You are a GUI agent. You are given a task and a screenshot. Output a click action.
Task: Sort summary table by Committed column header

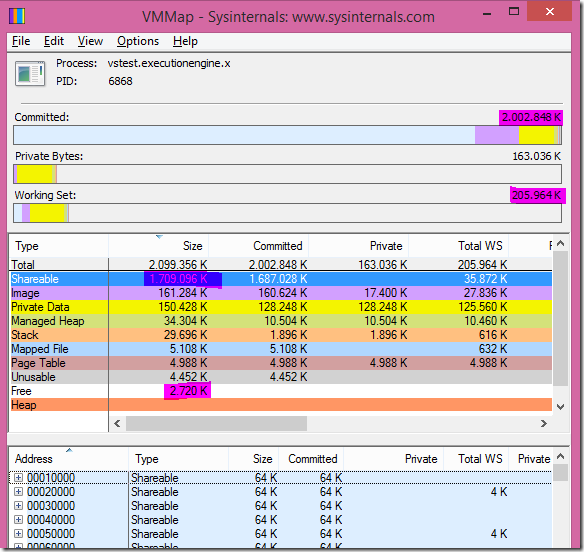(x=258, y=246)
